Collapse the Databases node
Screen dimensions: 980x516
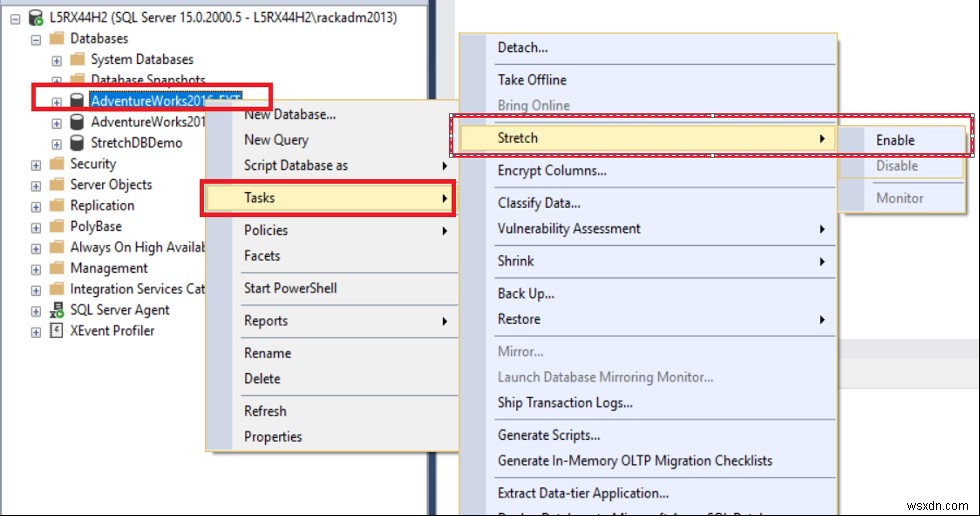pyautogui.click(x=36, y=39)
